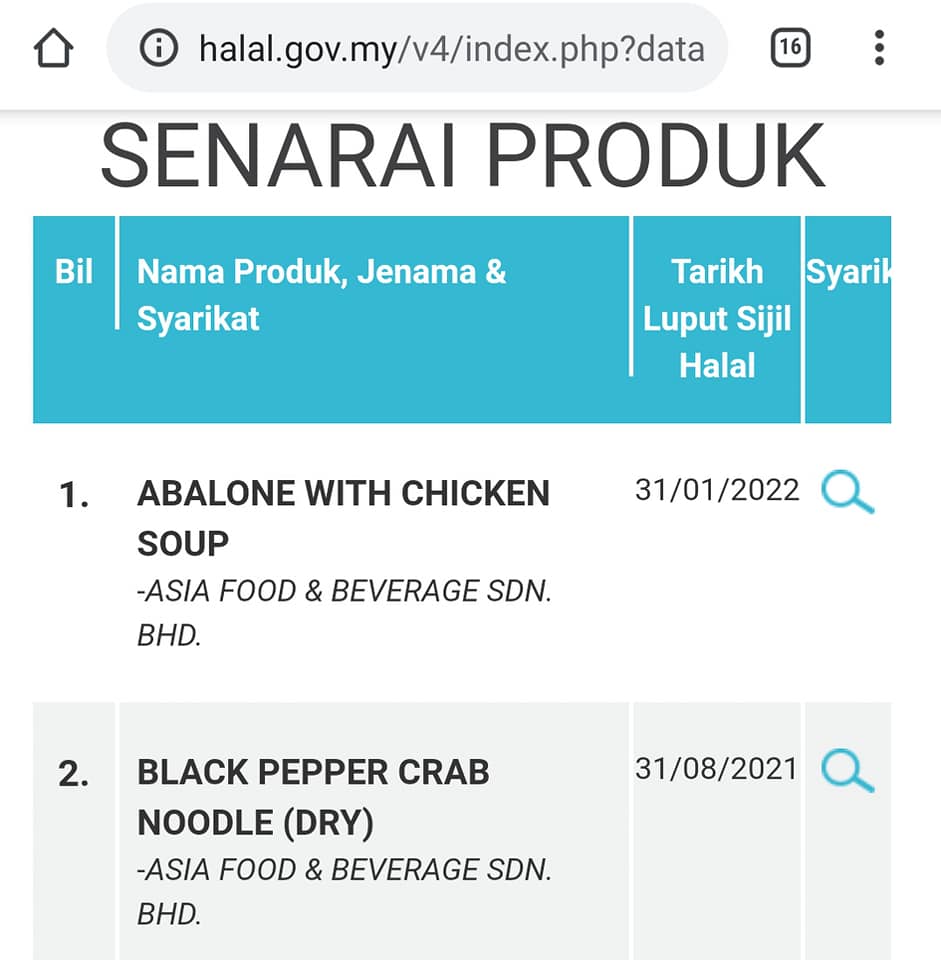Tap the browser home icon

pos(53,48)
